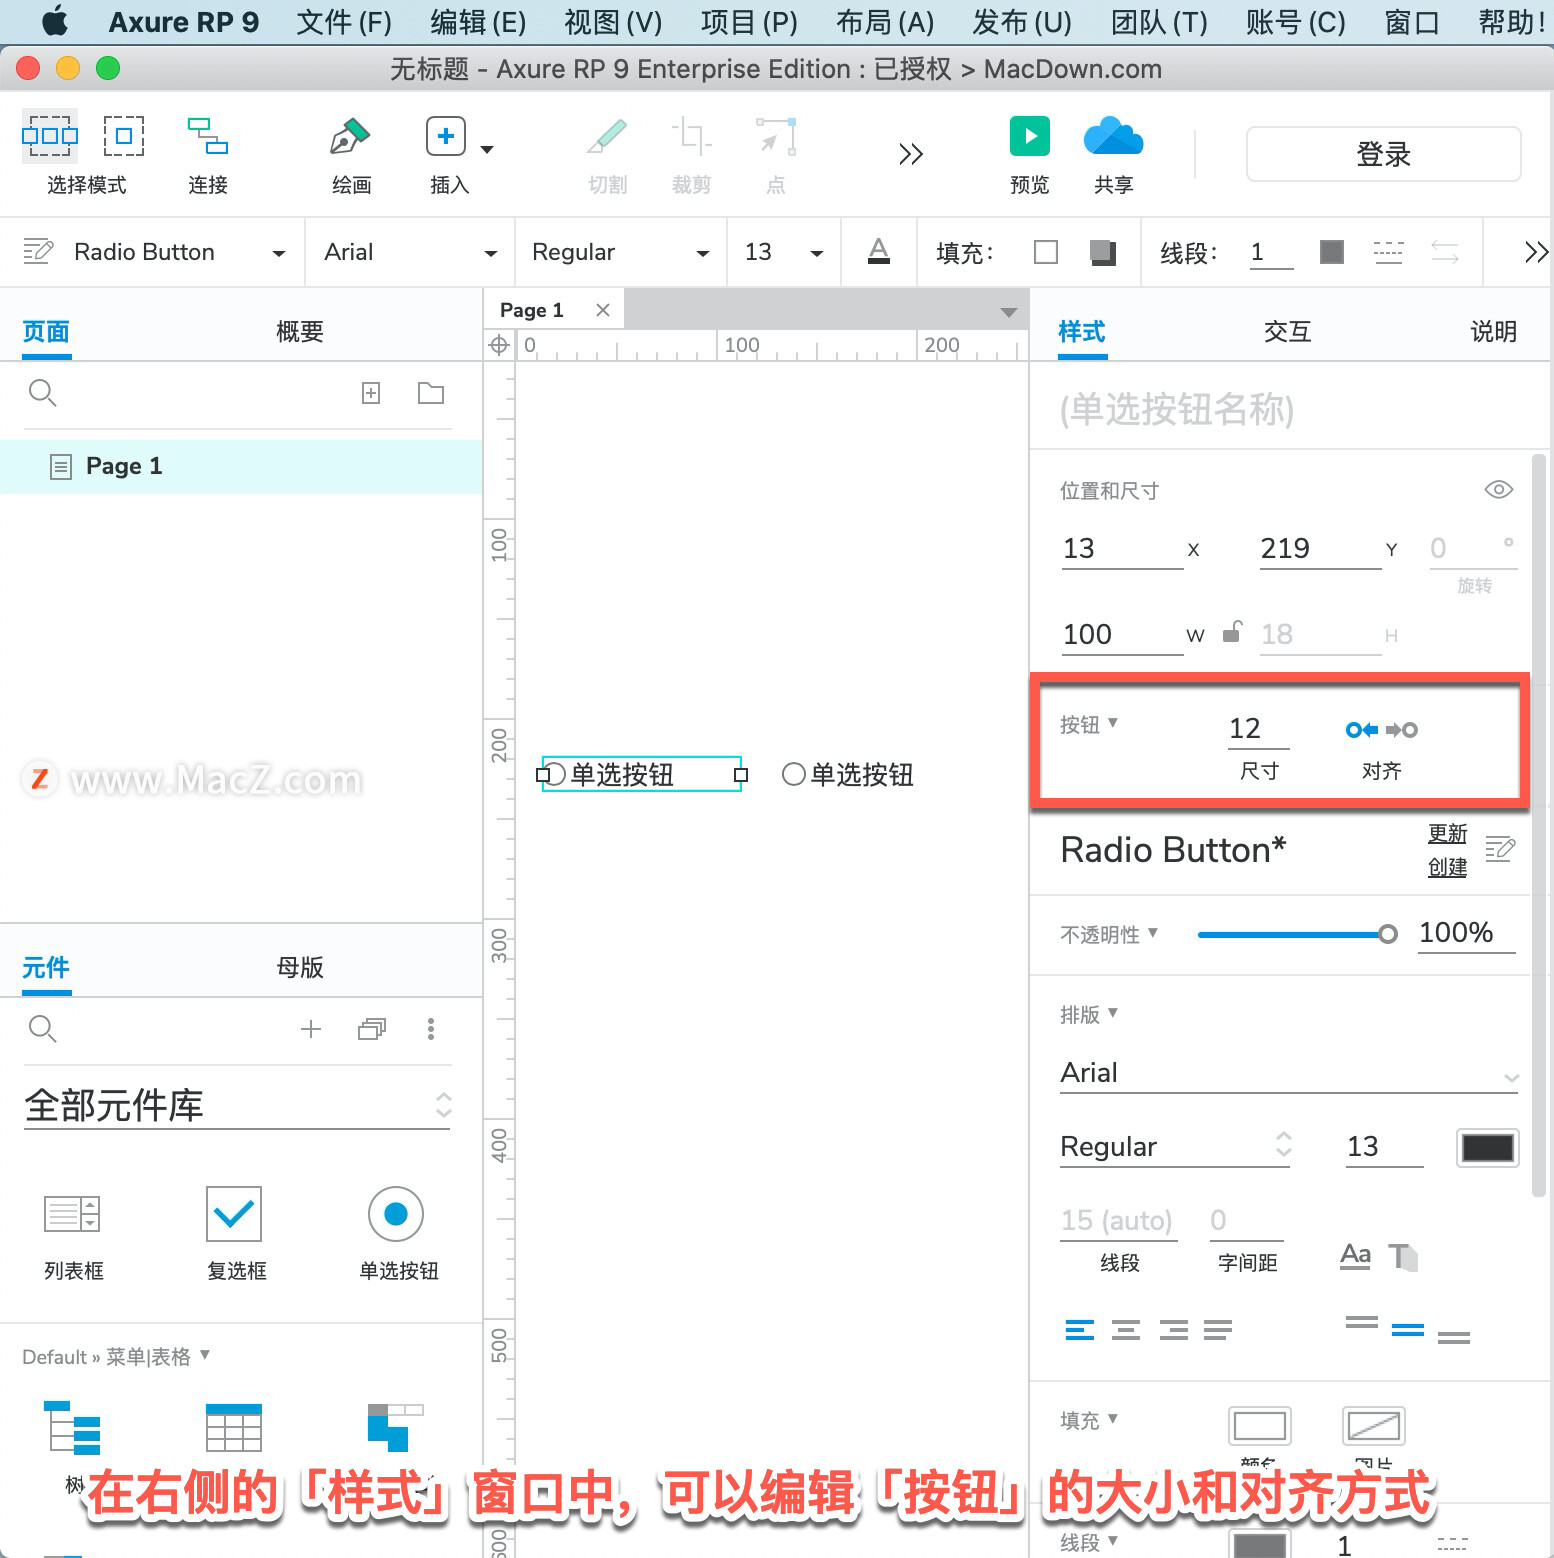This screenshot has height=1558, width=1554.
Task: Search pages with magnifier icon
Action: [42, 393]
